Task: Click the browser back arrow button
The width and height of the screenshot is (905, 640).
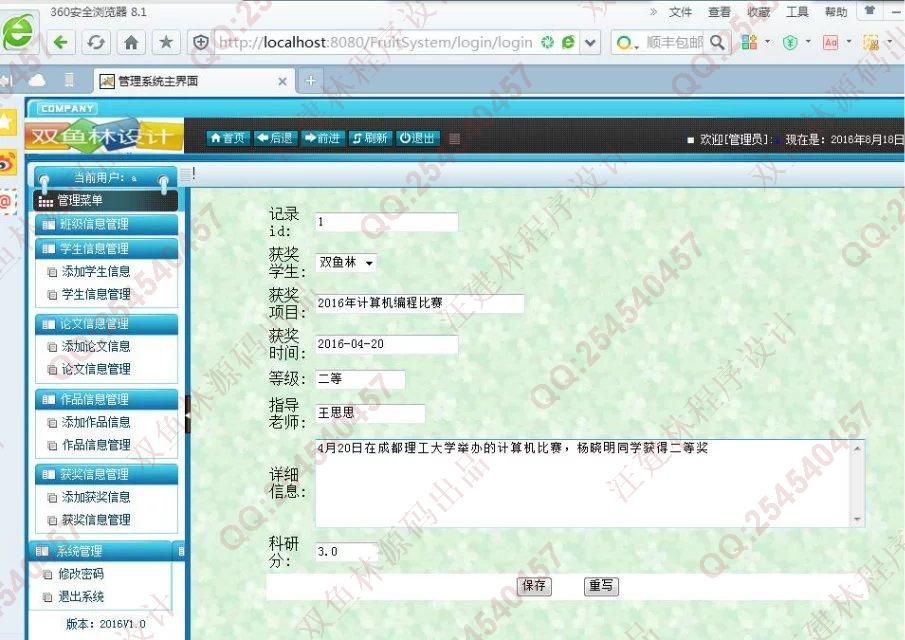Action: pyautogui.click(x=61, y=42)
